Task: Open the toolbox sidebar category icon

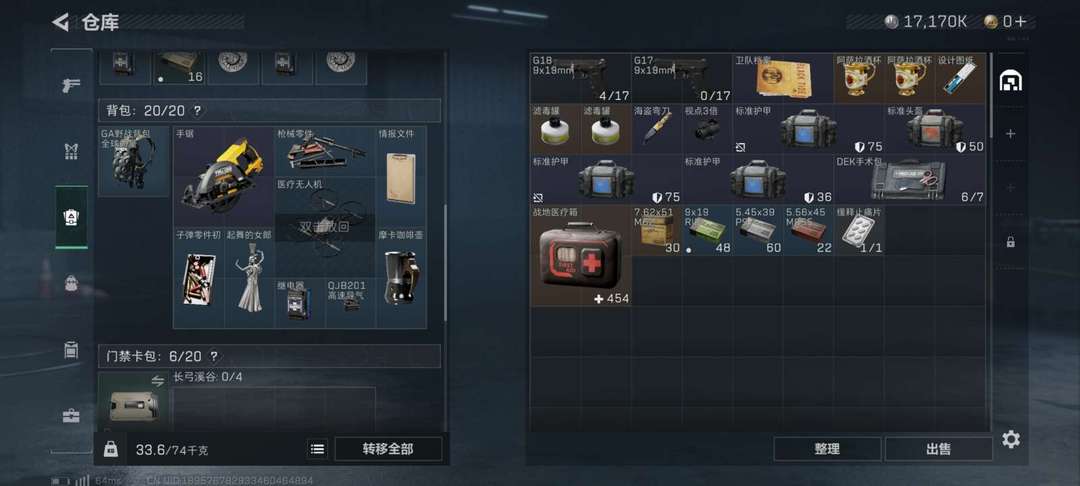Action: point(71,416)
